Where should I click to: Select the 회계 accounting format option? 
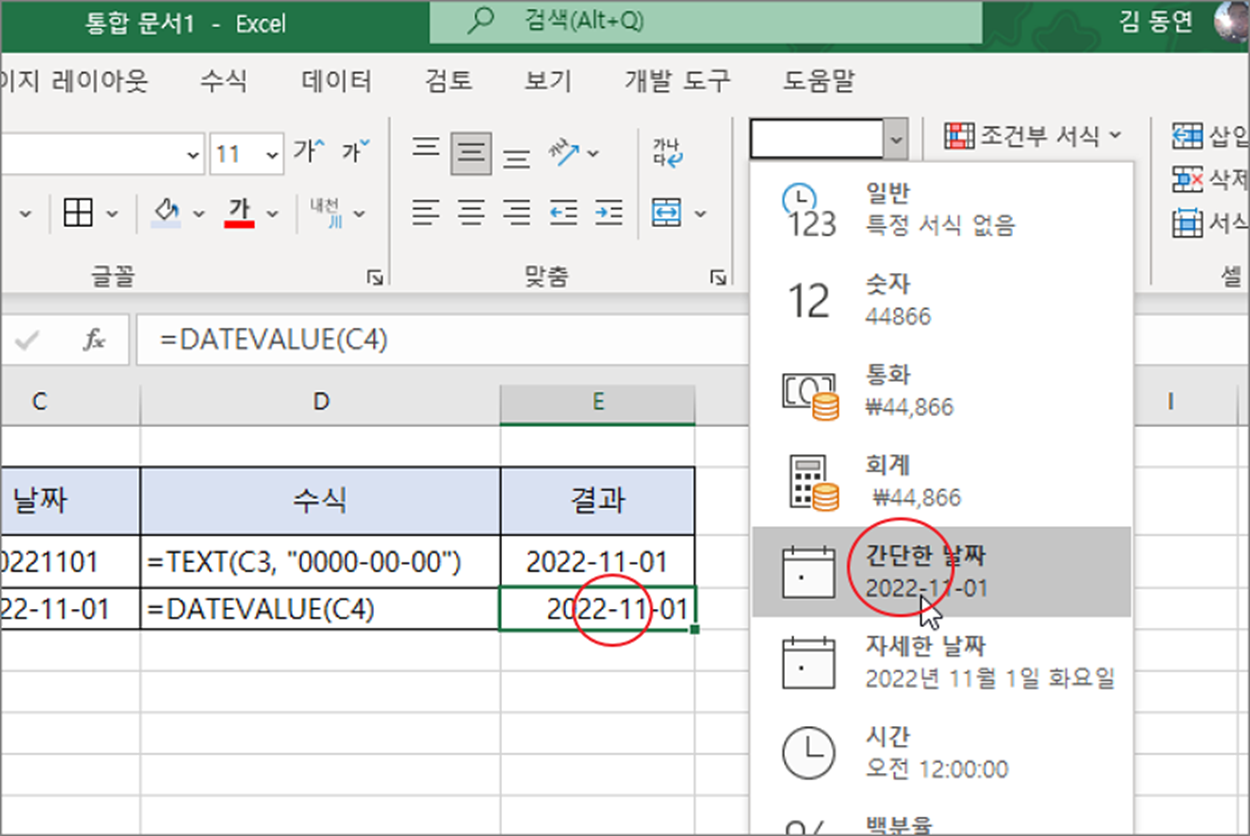coord(941,481)
